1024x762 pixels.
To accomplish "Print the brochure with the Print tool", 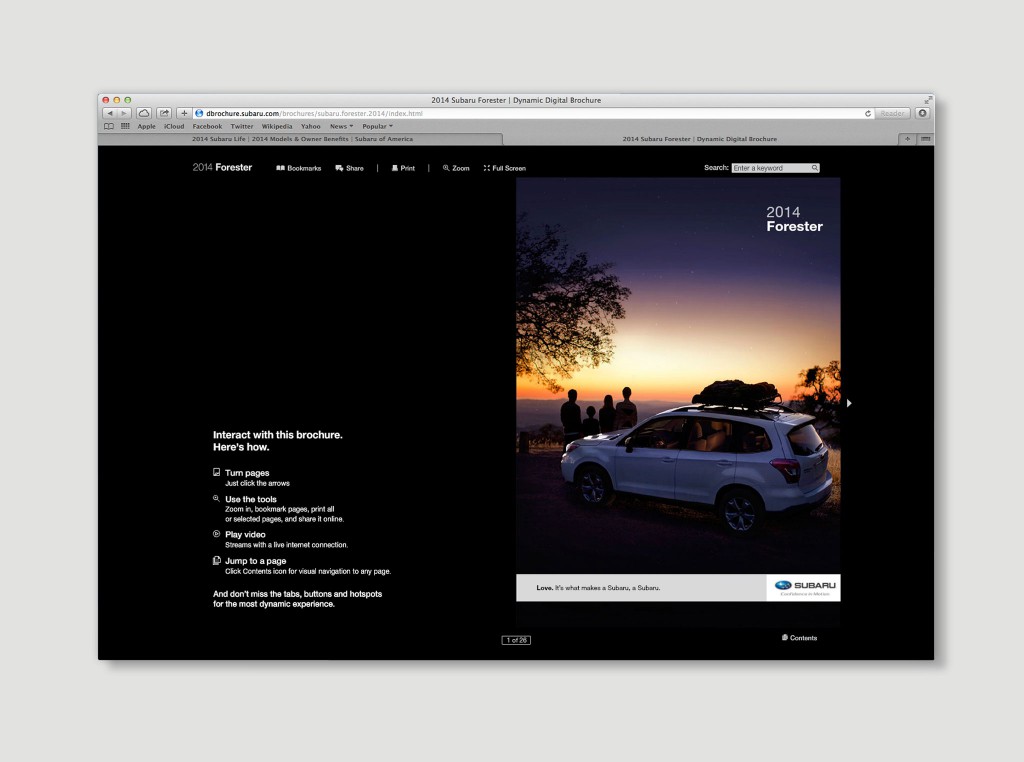I will point(403,168).
